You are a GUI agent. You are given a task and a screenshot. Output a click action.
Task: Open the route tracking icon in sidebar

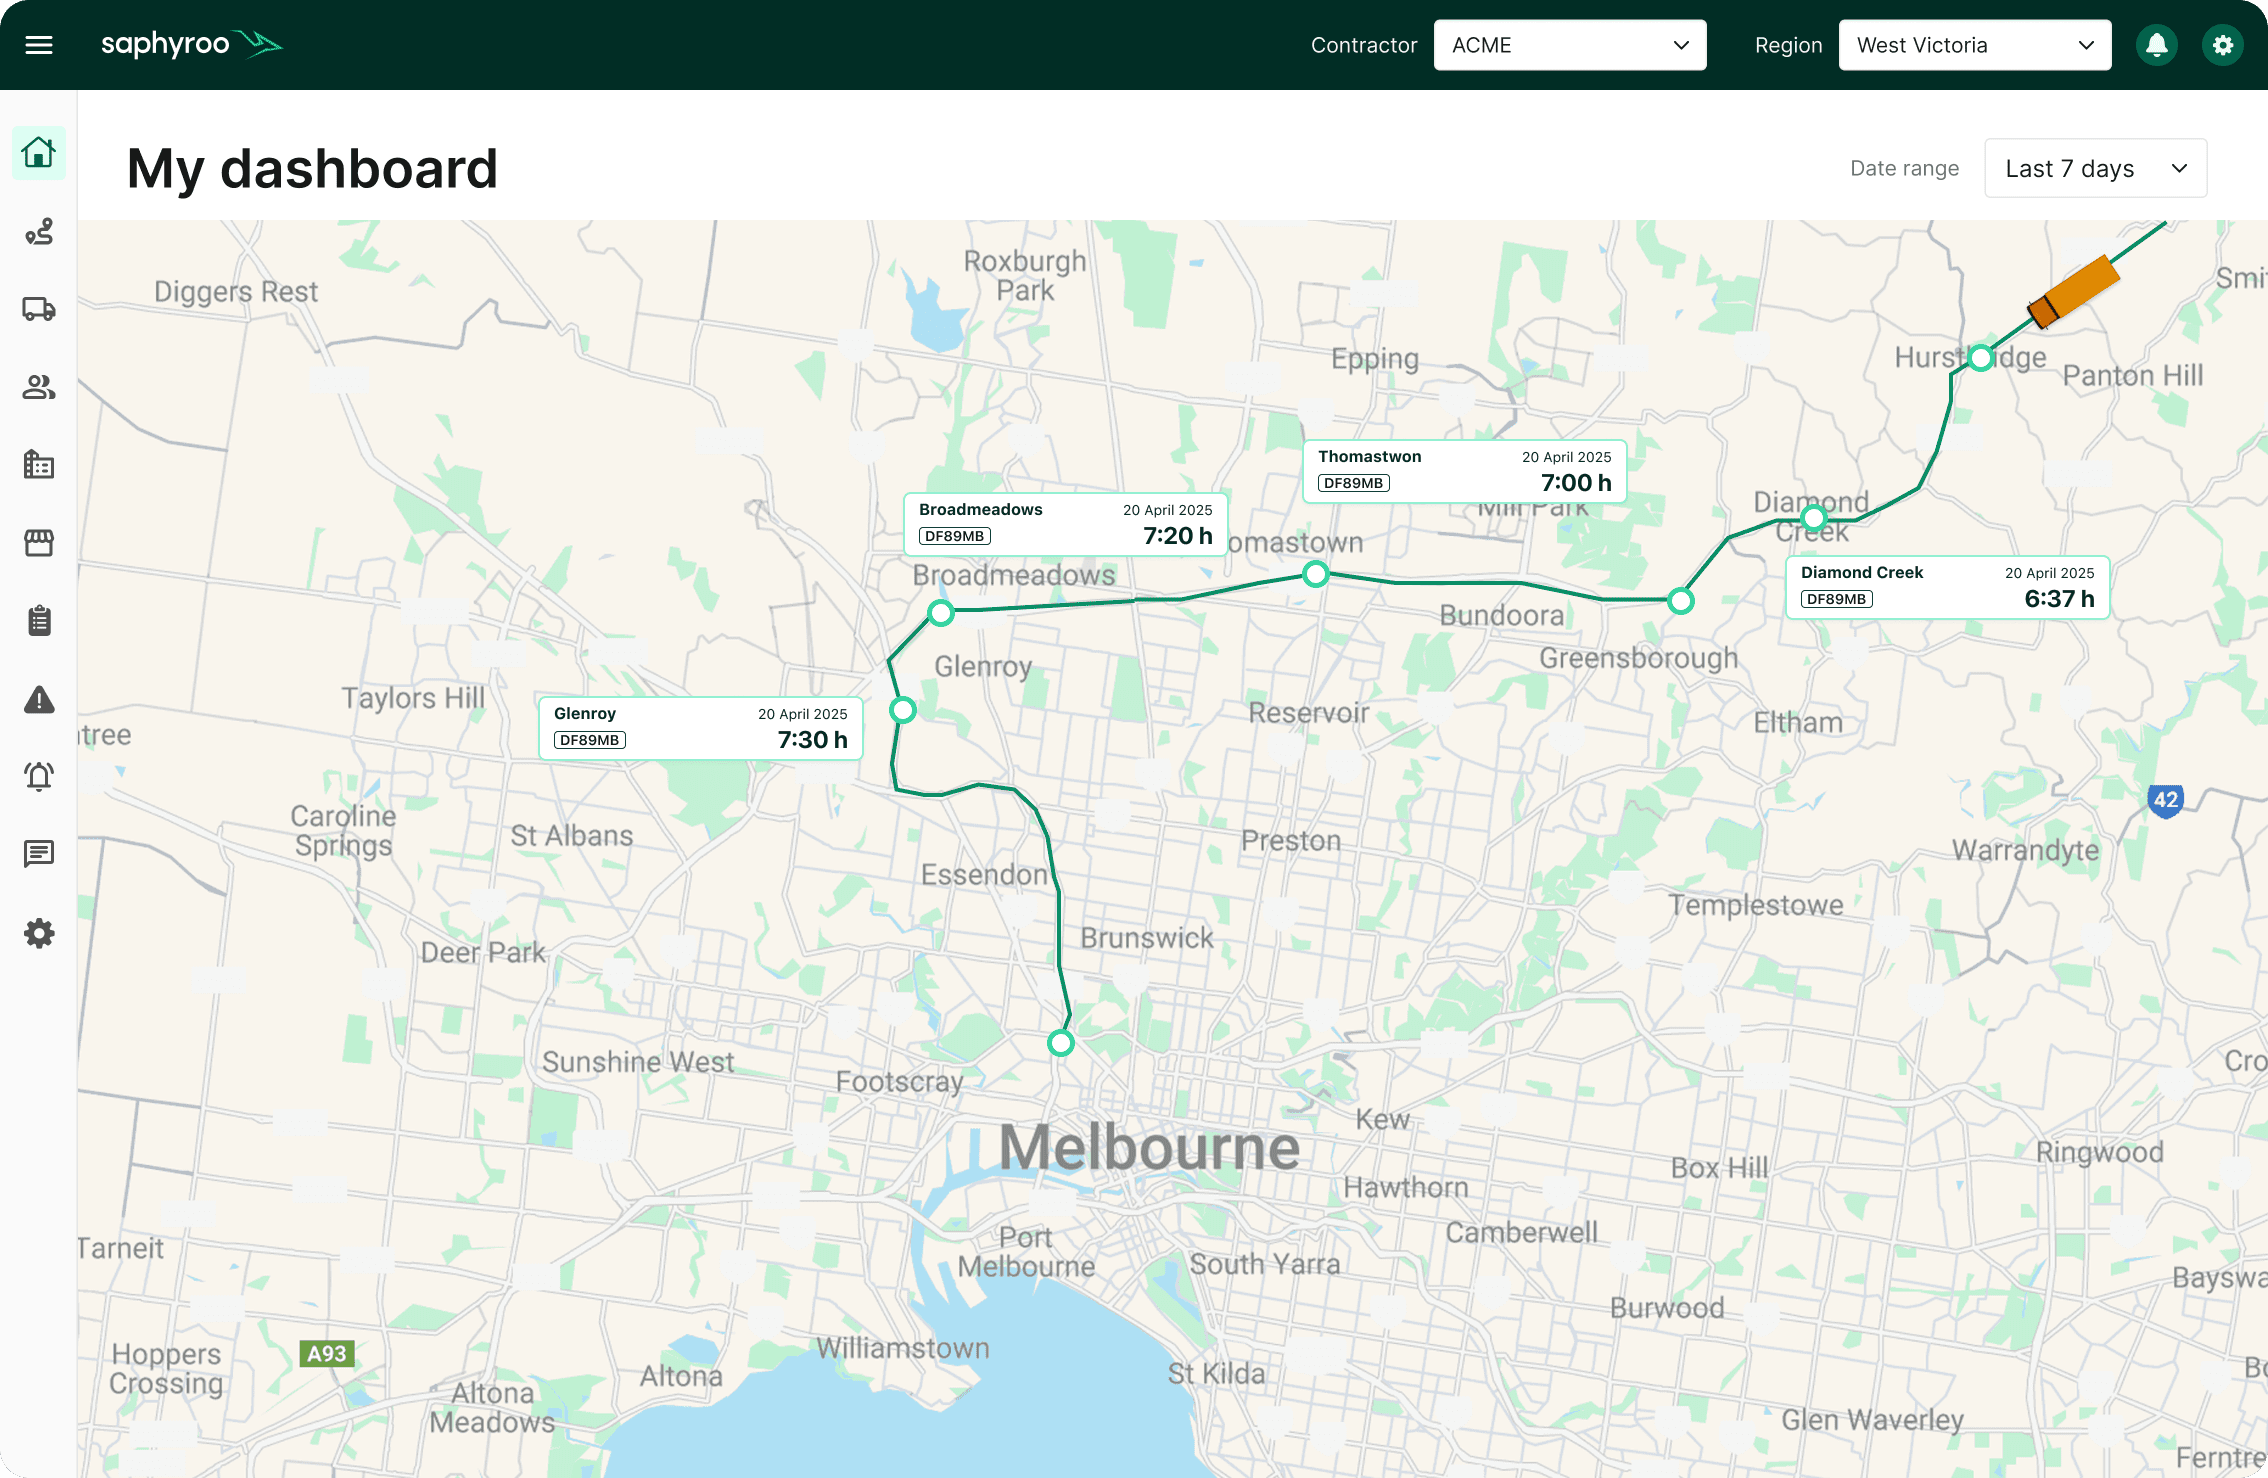(x=38, y=232)
